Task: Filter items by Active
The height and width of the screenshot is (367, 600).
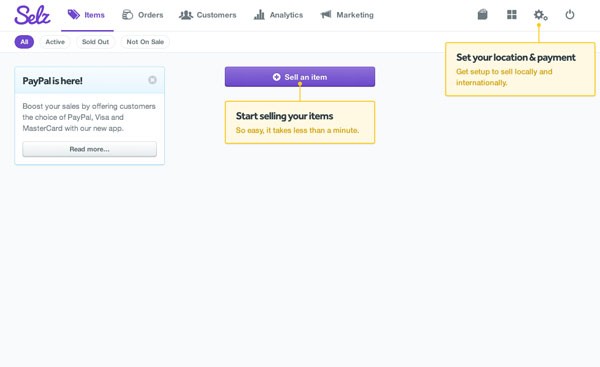Action: [55, 42]
